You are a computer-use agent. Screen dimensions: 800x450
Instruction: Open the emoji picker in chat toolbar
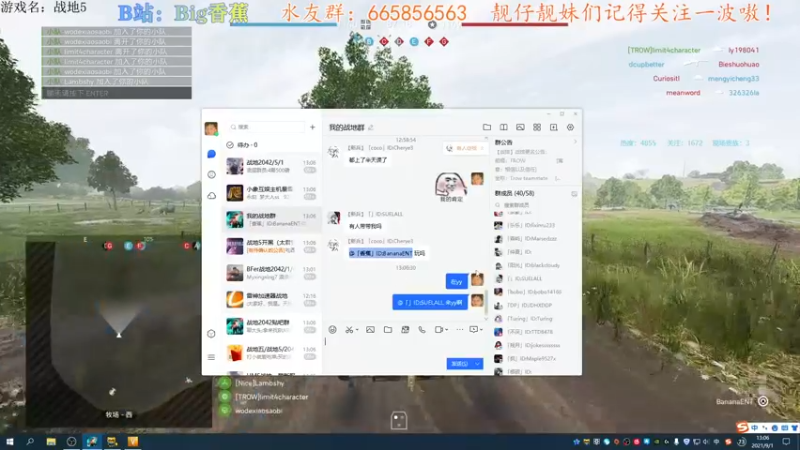[333, 330]
